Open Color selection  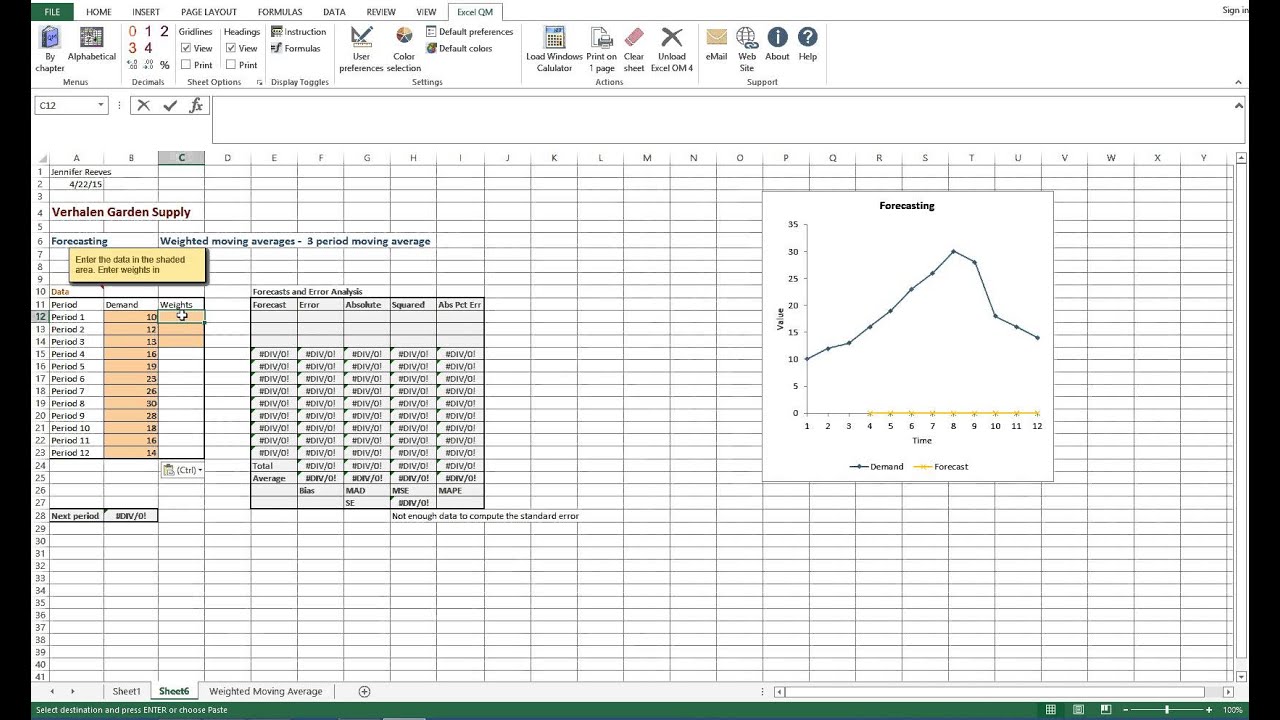(x=404, y=49)
